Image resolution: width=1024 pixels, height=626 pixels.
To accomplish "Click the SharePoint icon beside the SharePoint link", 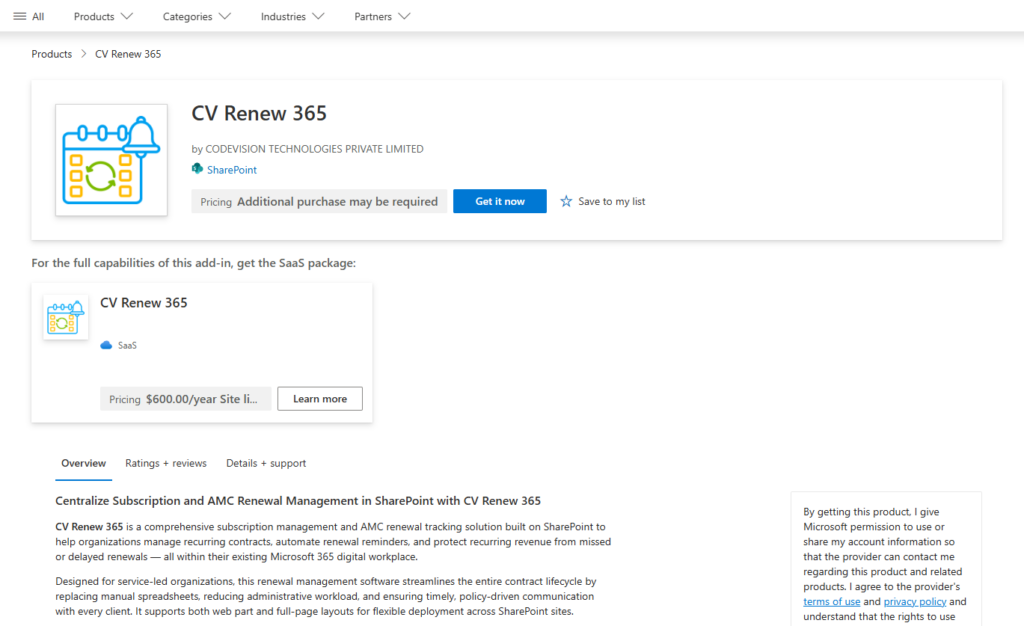I will point(197,169).
